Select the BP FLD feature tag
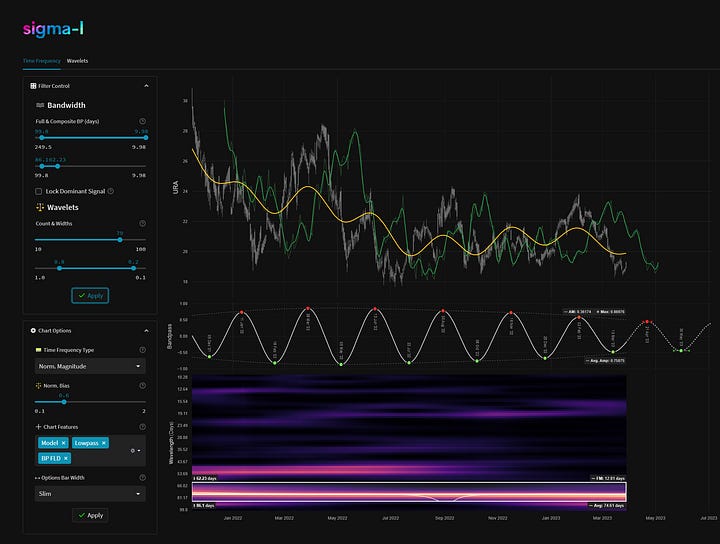This screenshot has width=720, height=544. 51,458
